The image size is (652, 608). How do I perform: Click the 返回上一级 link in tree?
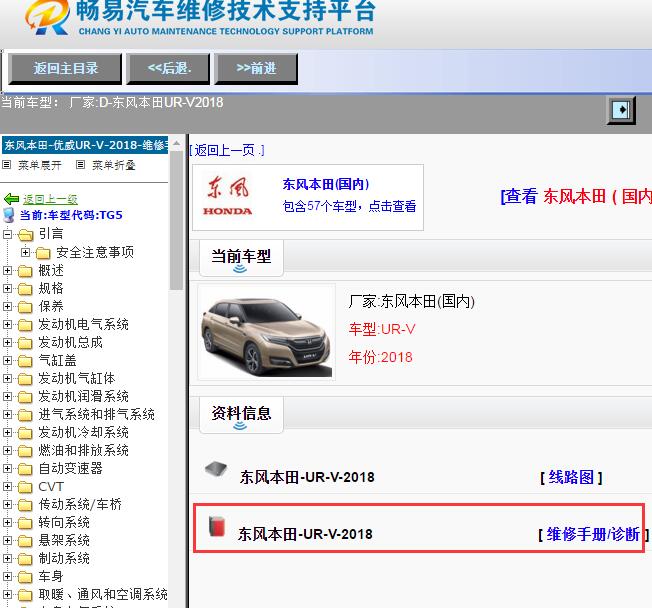[50, 199]
